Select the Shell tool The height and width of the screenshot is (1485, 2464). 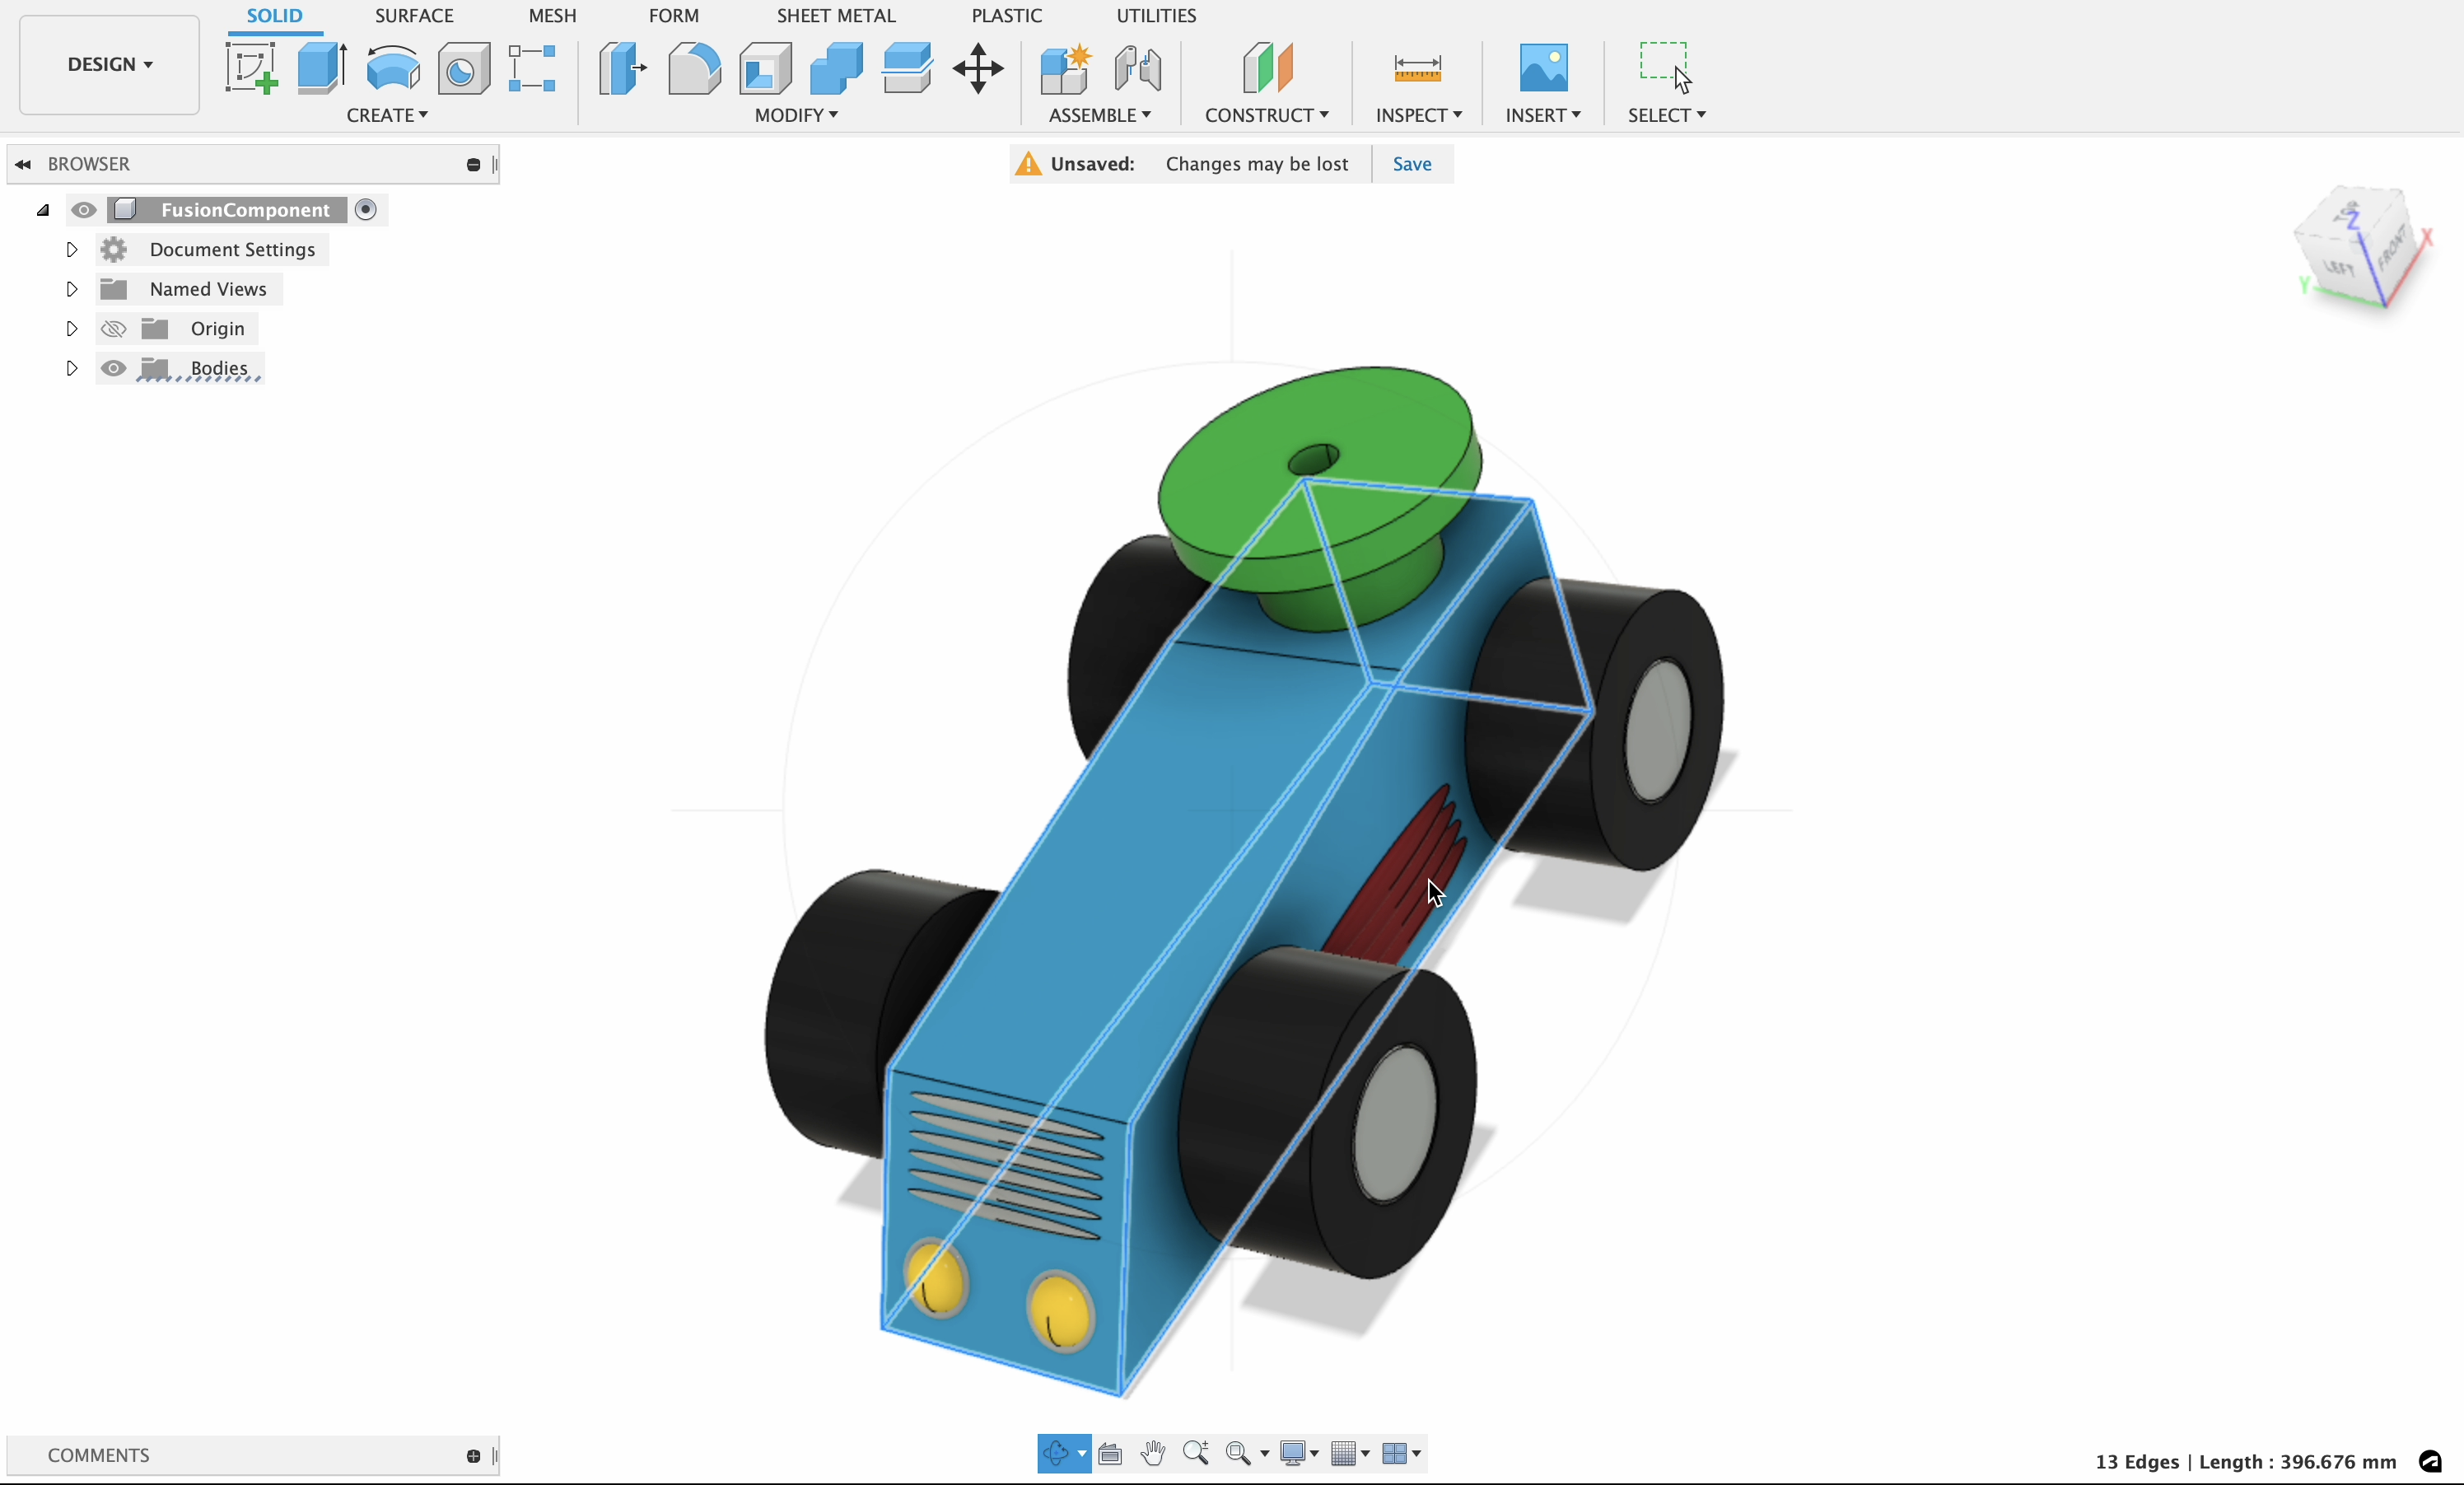(x=766, y=68)
